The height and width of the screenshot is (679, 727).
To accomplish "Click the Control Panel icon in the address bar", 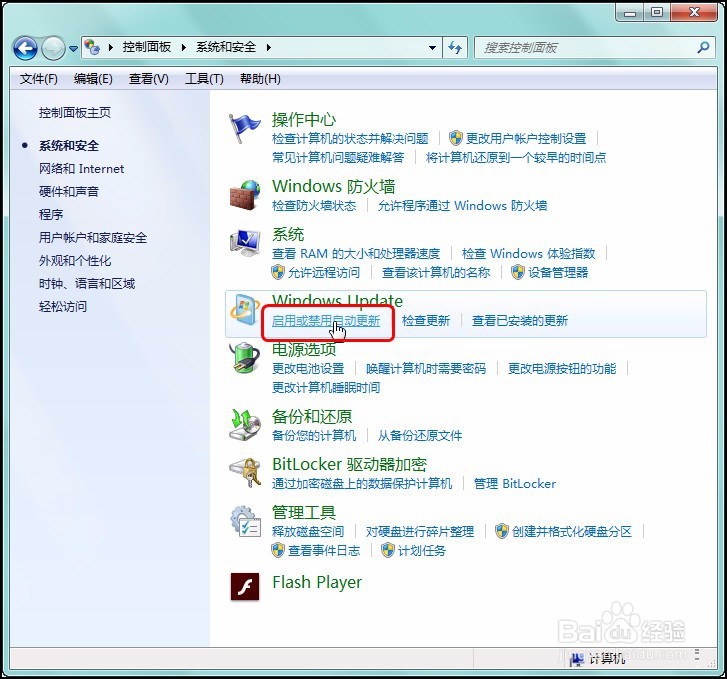I will [x=92, y=47].
